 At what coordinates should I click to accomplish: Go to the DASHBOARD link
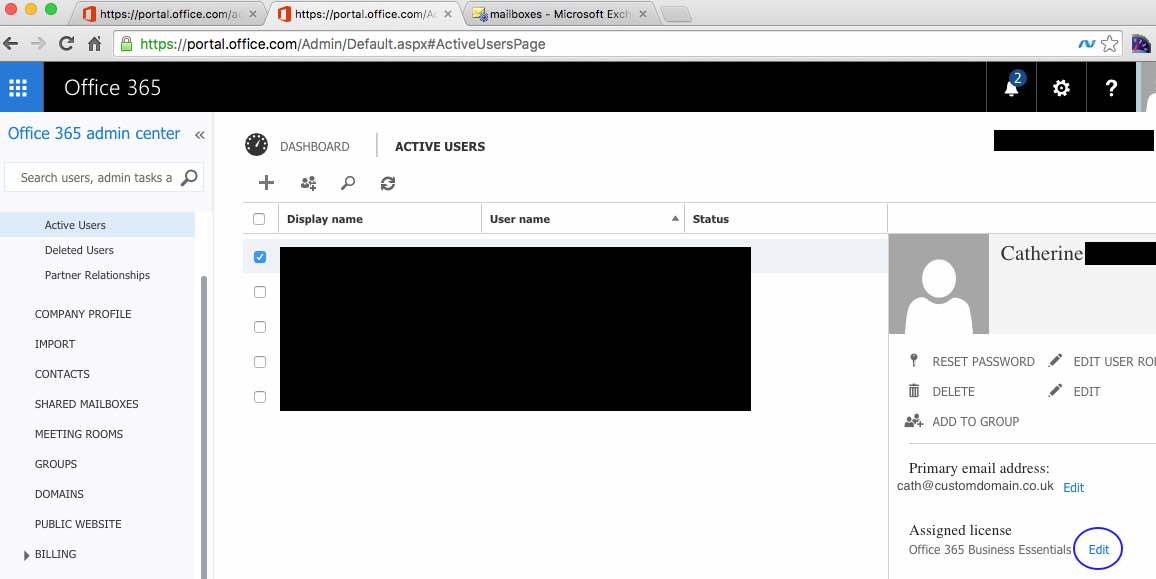coord(315,147)
